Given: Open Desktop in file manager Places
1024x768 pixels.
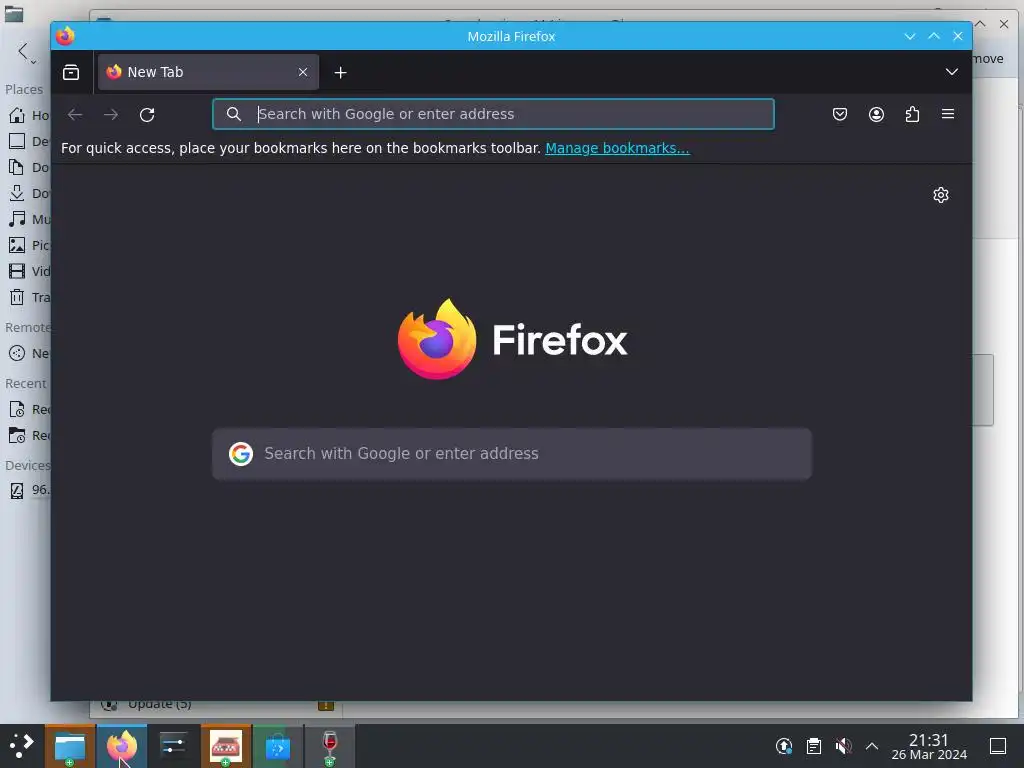Looking at the screenshot, I should tap(27, 142).
